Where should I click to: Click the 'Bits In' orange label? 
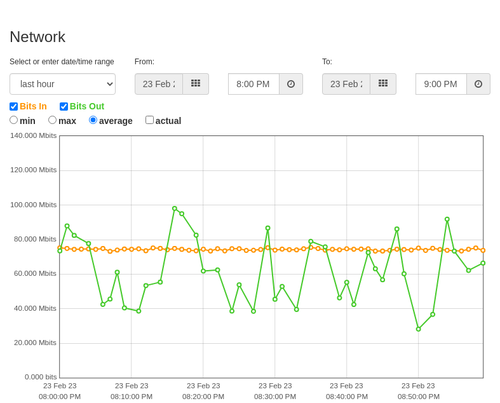pos(33,106)
